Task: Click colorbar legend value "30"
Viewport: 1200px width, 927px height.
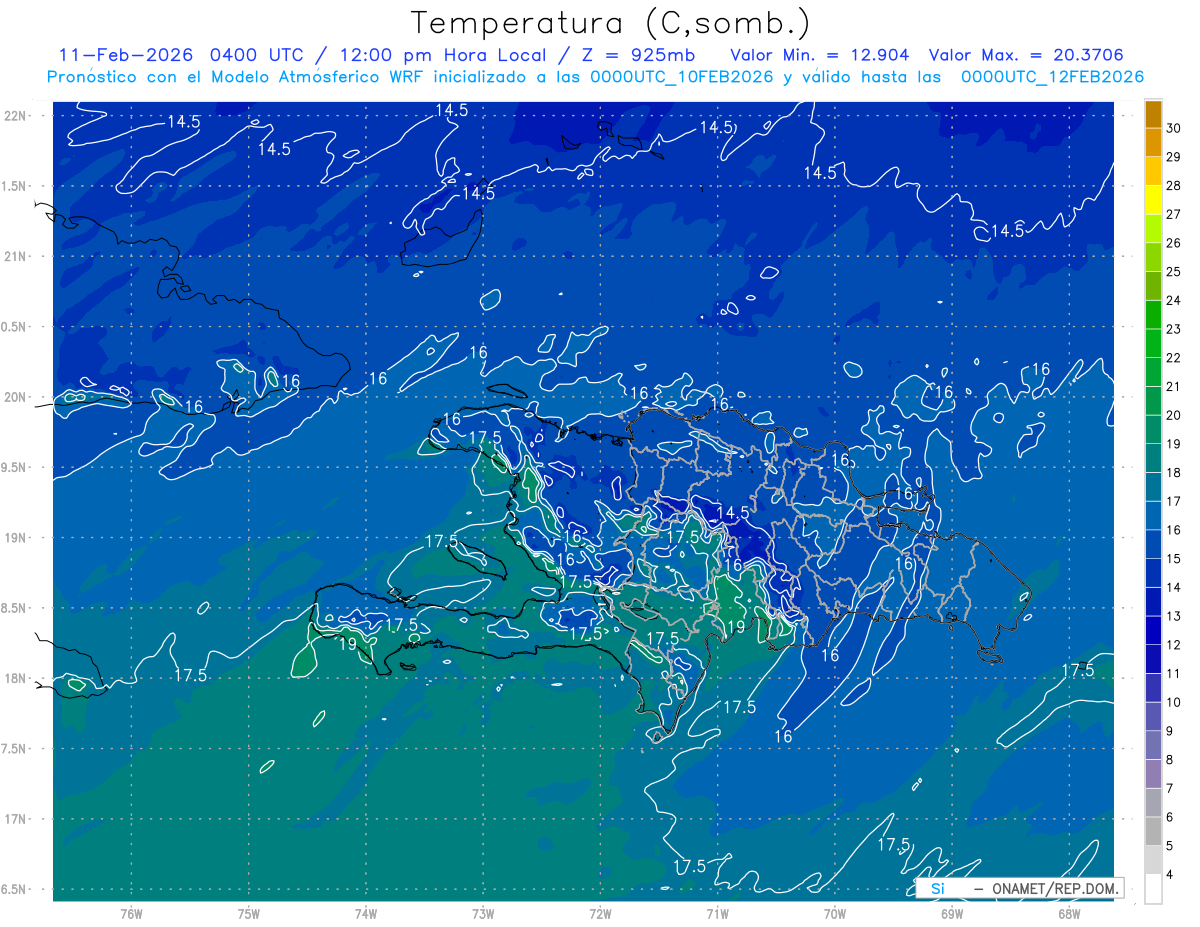Action: coord(1173,128)
